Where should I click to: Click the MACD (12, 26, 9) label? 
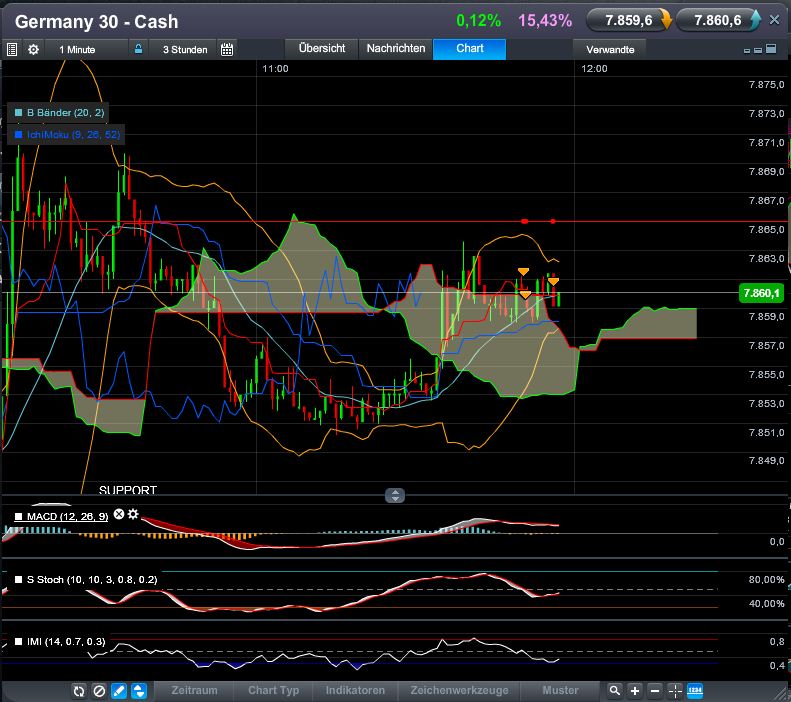pyautogui.click(x=67, y=516)
